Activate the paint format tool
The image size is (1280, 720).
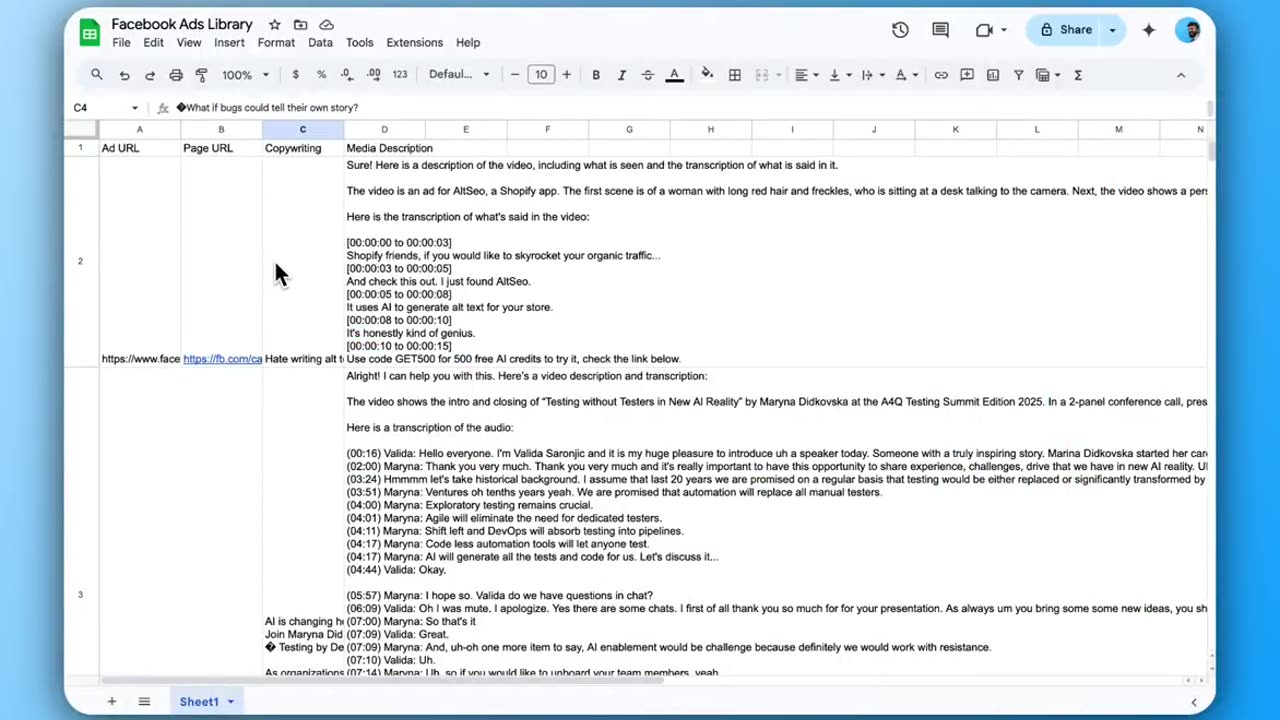pyautogui.click(x=202, y=75)
